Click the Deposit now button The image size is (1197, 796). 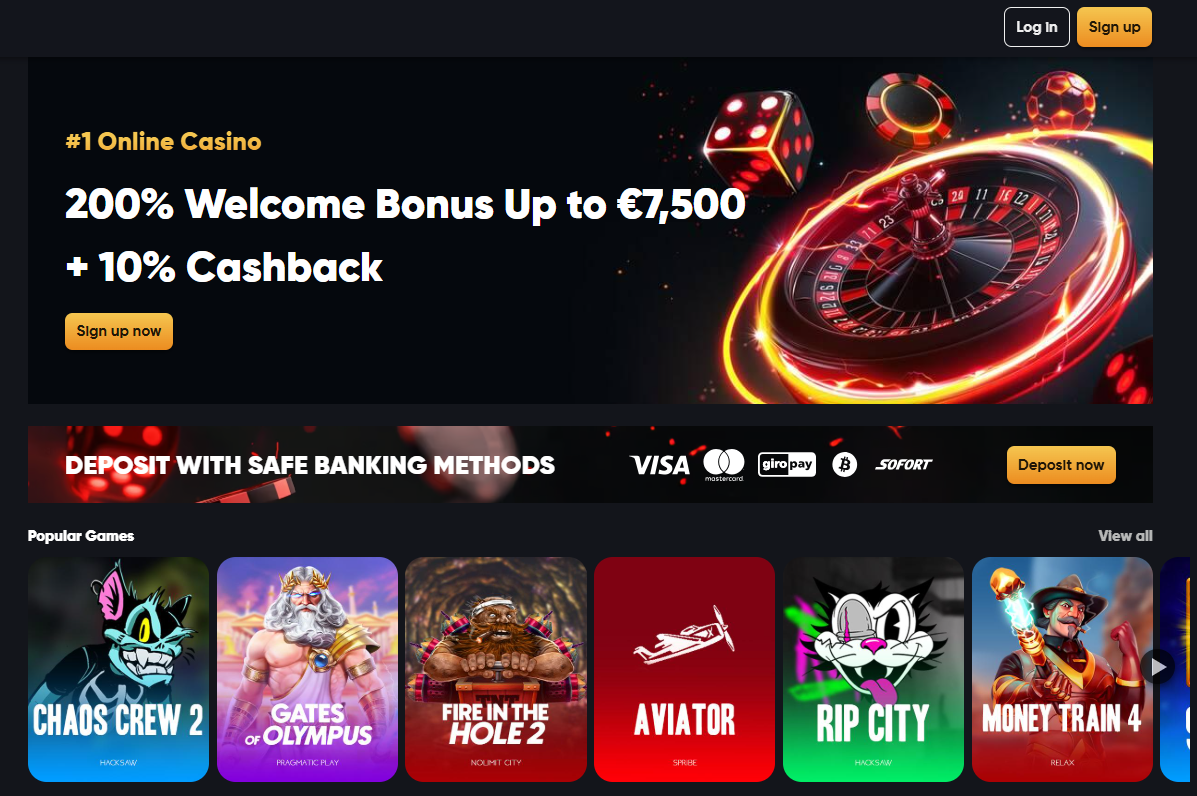[x=1061, y=465]
